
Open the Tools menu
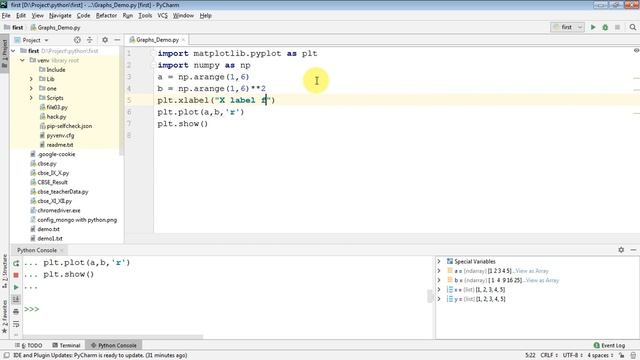[x=145, y=16]
